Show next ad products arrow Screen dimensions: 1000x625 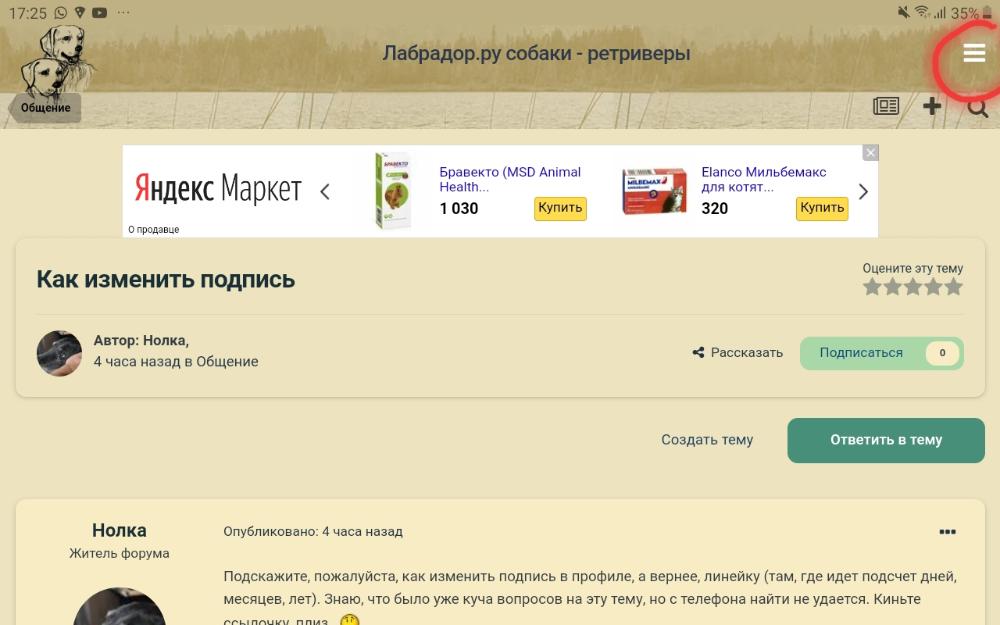click(x=863, y=191)
